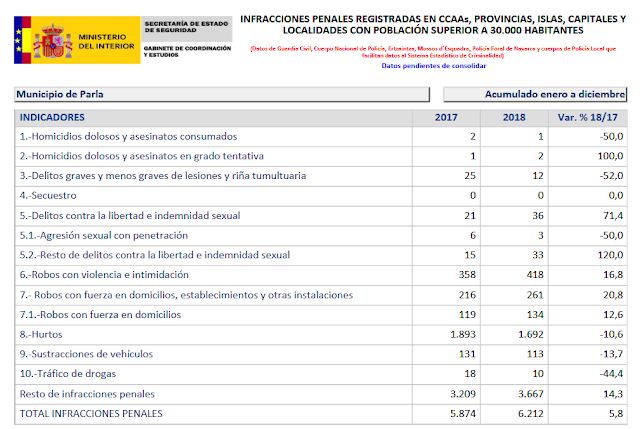
Task: Select the 2018 value 3.667 in Resto de infracciones
Action: pyautogui.click(x=531, y=394)
